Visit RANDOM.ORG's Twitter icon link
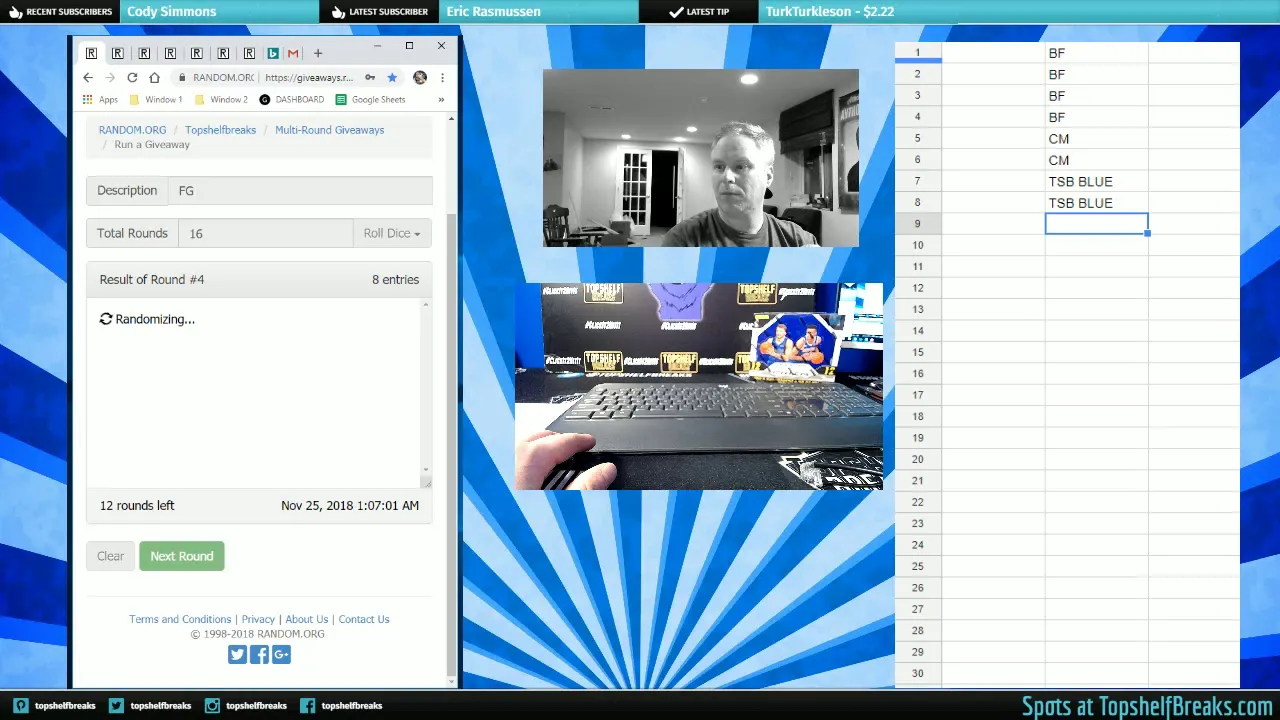 click(x=237, y=654)
